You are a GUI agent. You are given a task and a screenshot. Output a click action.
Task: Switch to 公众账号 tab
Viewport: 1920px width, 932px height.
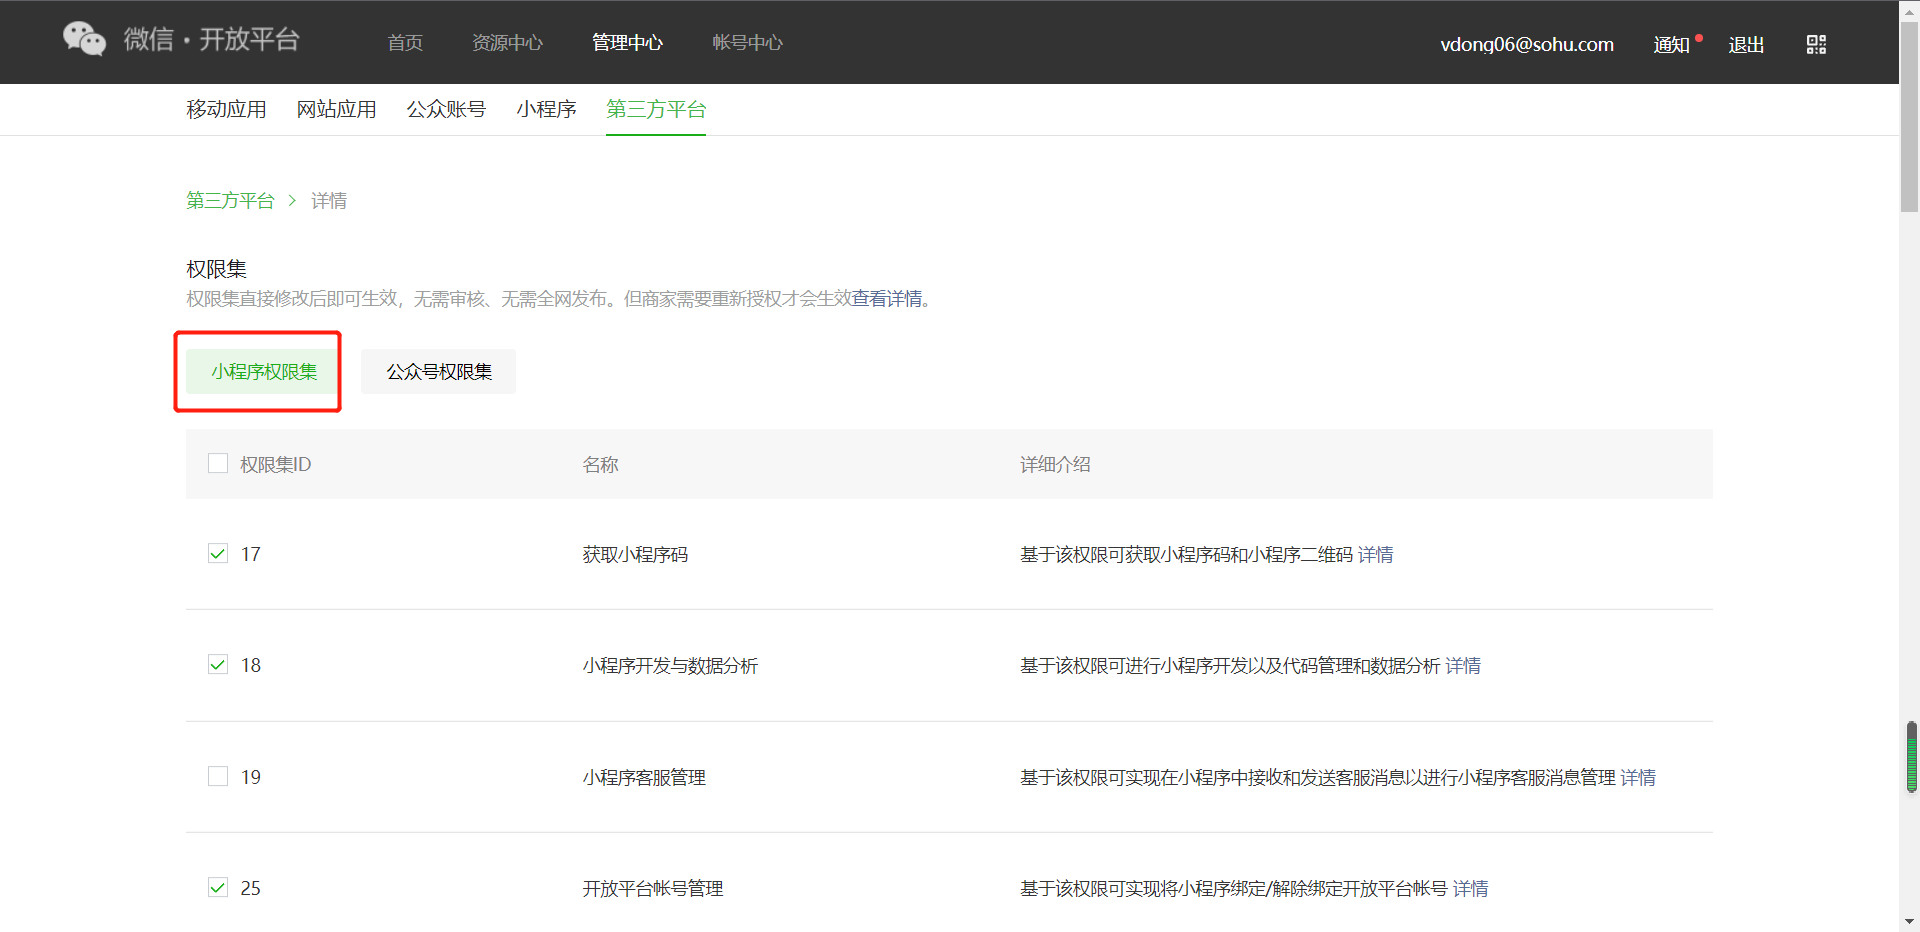point(446,109)
